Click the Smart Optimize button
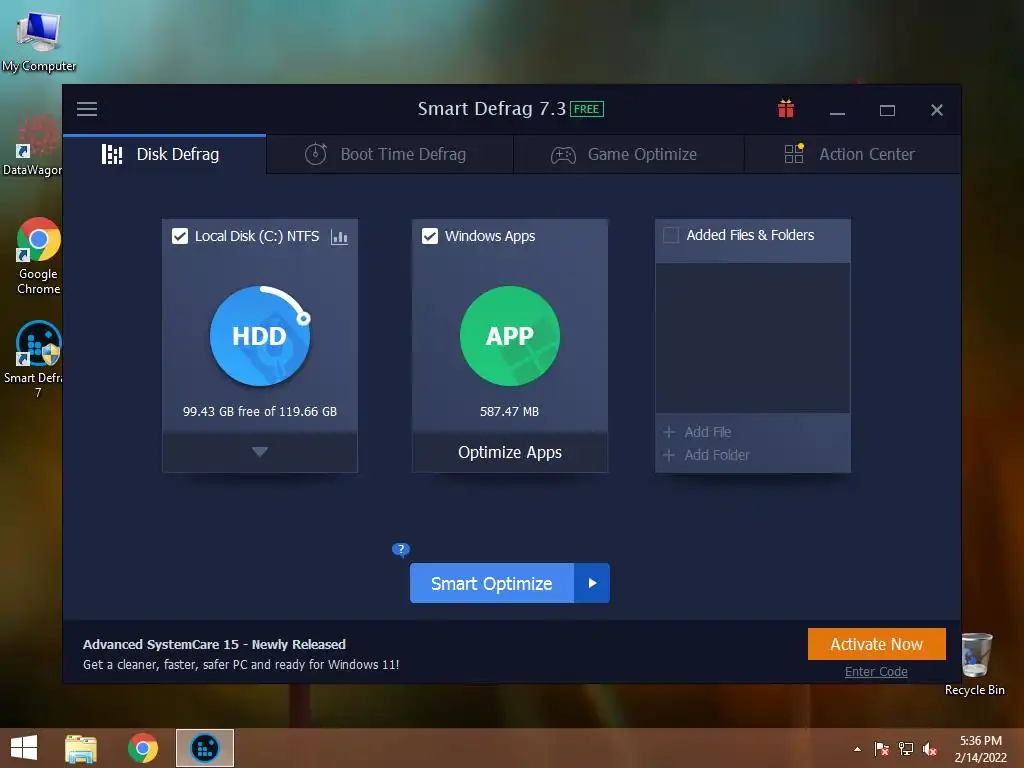The width and height of the screenshot is (1024, 768). tap(492, 583)
